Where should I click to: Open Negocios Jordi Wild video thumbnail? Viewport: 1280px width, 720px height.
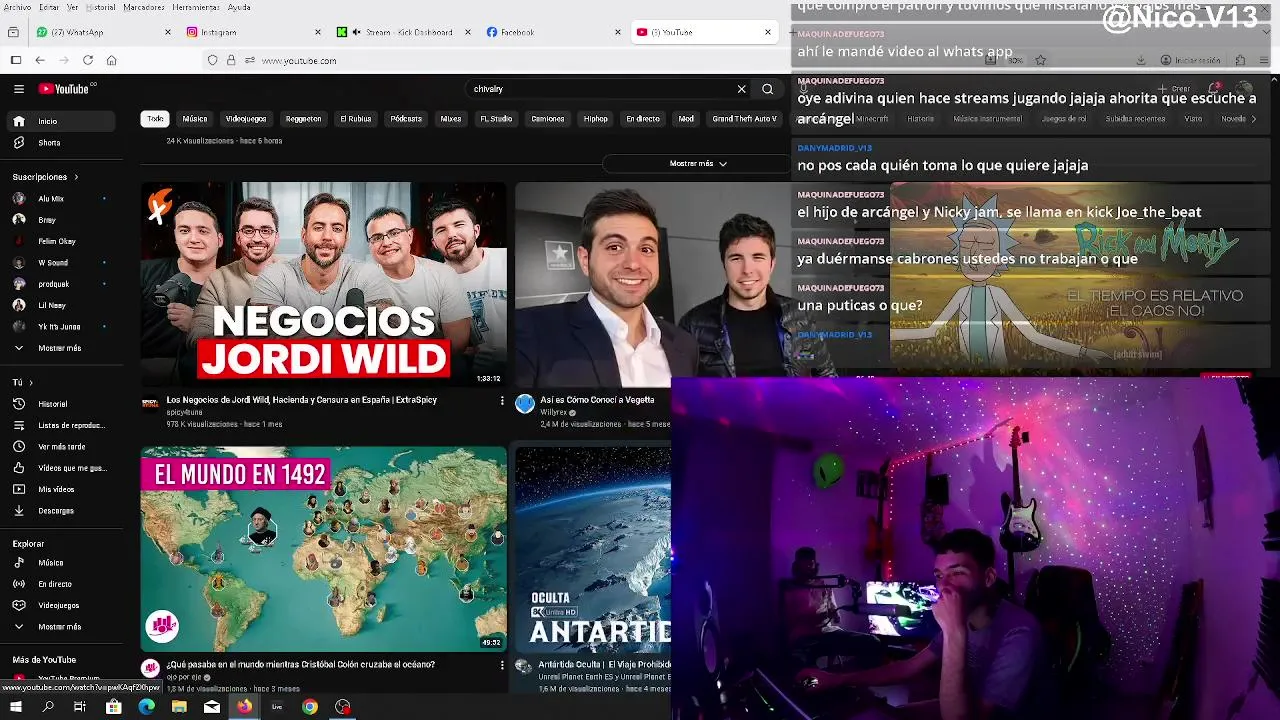coord(323,284)
